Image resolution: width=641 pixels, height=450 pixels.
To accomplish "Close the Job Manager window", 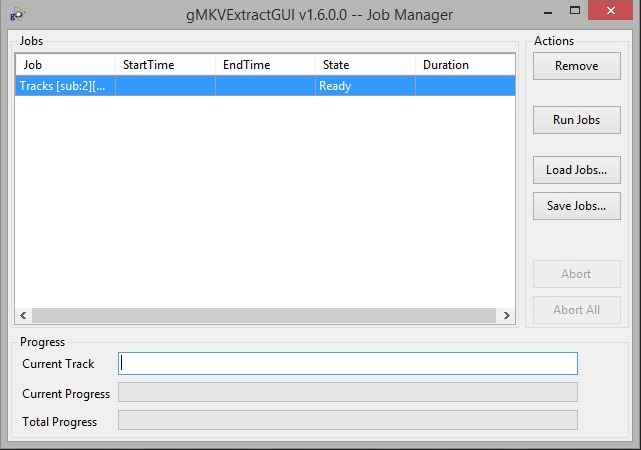I will (x=610, y=11).
